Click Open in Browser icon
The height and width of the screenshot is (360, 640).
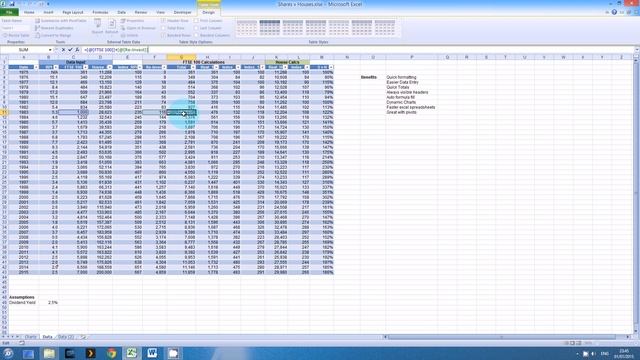tap(123, 28)
